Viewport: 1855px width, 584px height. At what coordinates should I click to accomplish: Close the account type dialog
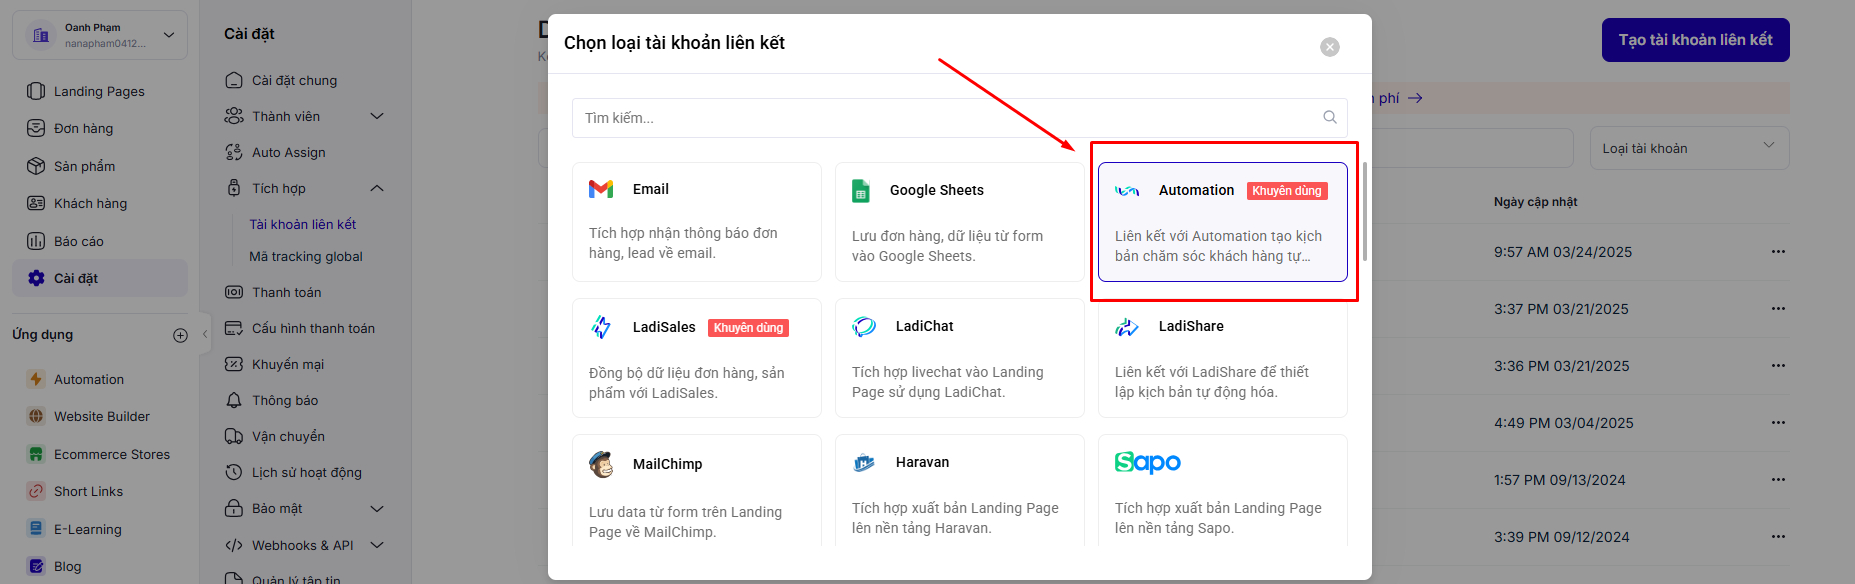(x=1329, y=47)
